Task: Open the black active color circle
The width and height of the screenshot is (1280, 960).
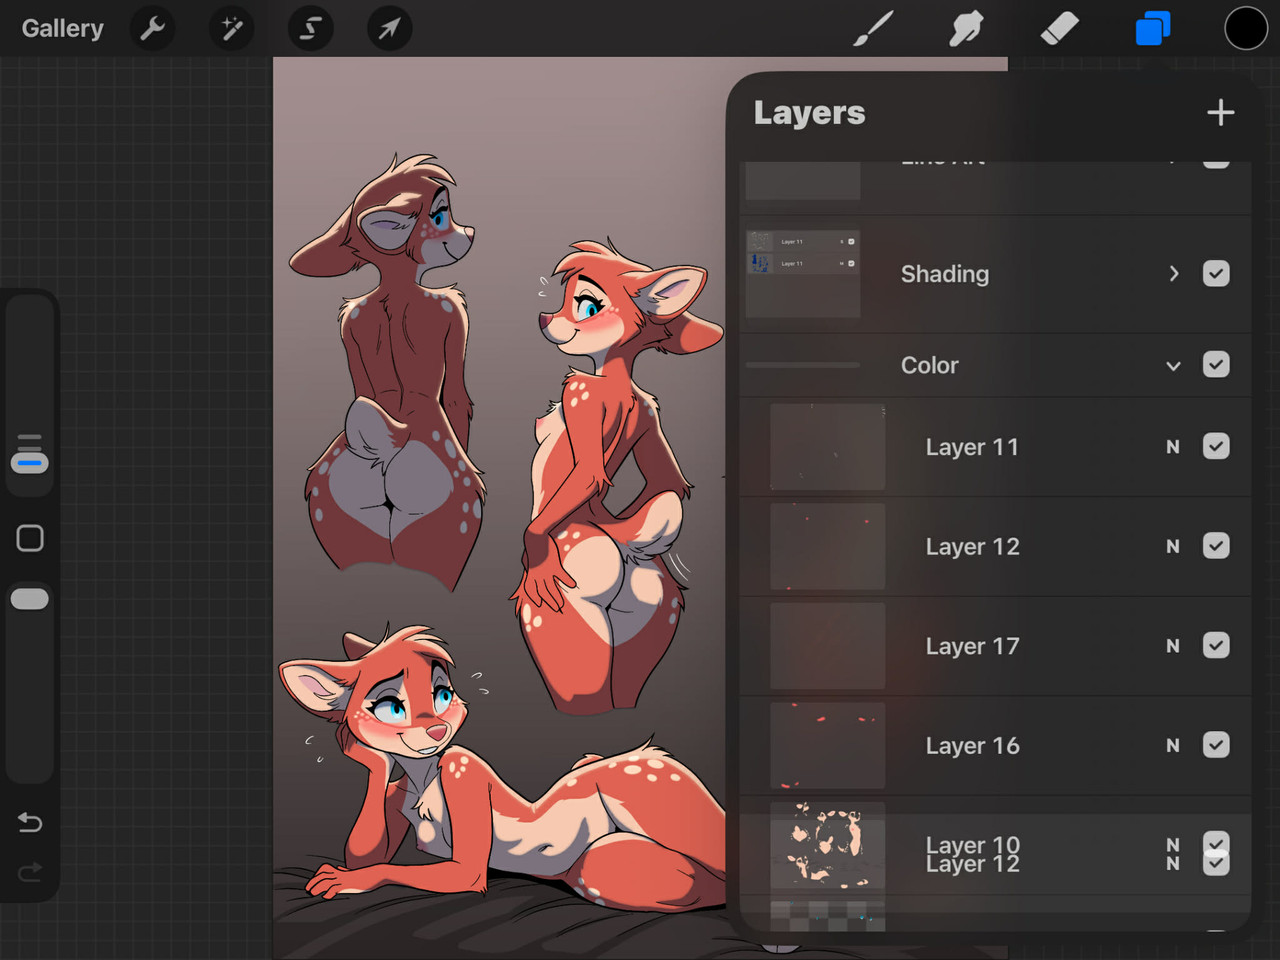Action: coord(1246,28)
